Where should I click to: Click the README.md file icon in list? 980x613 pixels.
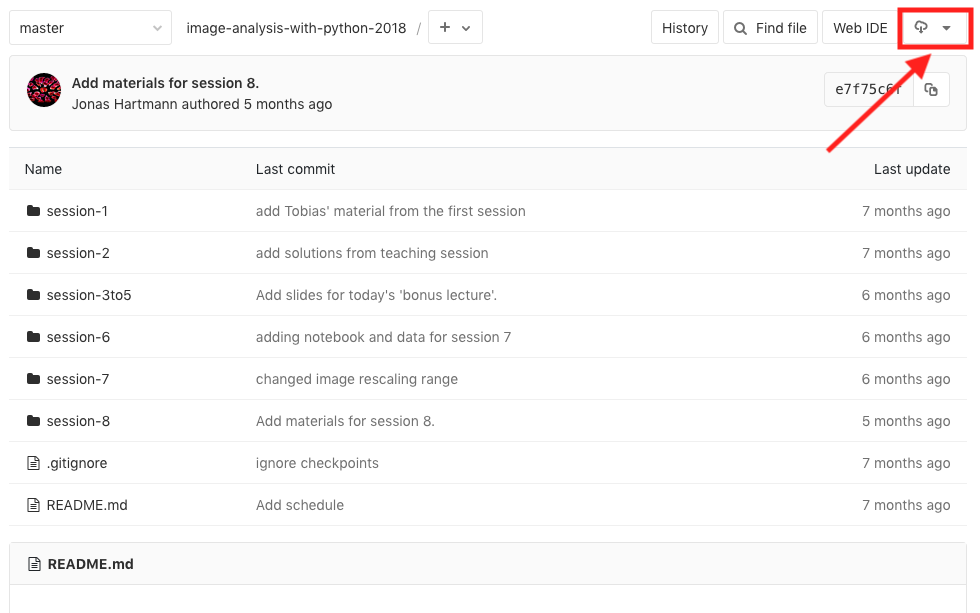[33, 505]
